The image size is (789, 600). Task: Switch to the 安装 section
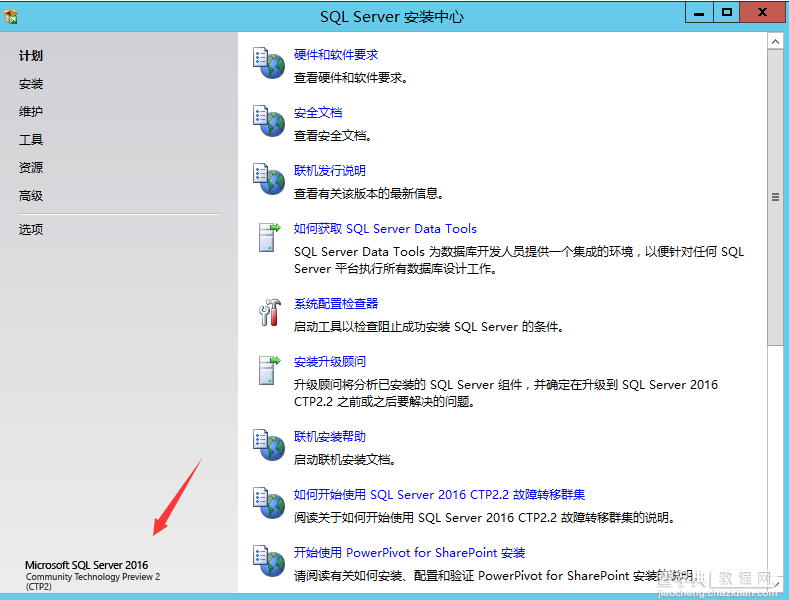pyautogui.click(x=31, y=84)
